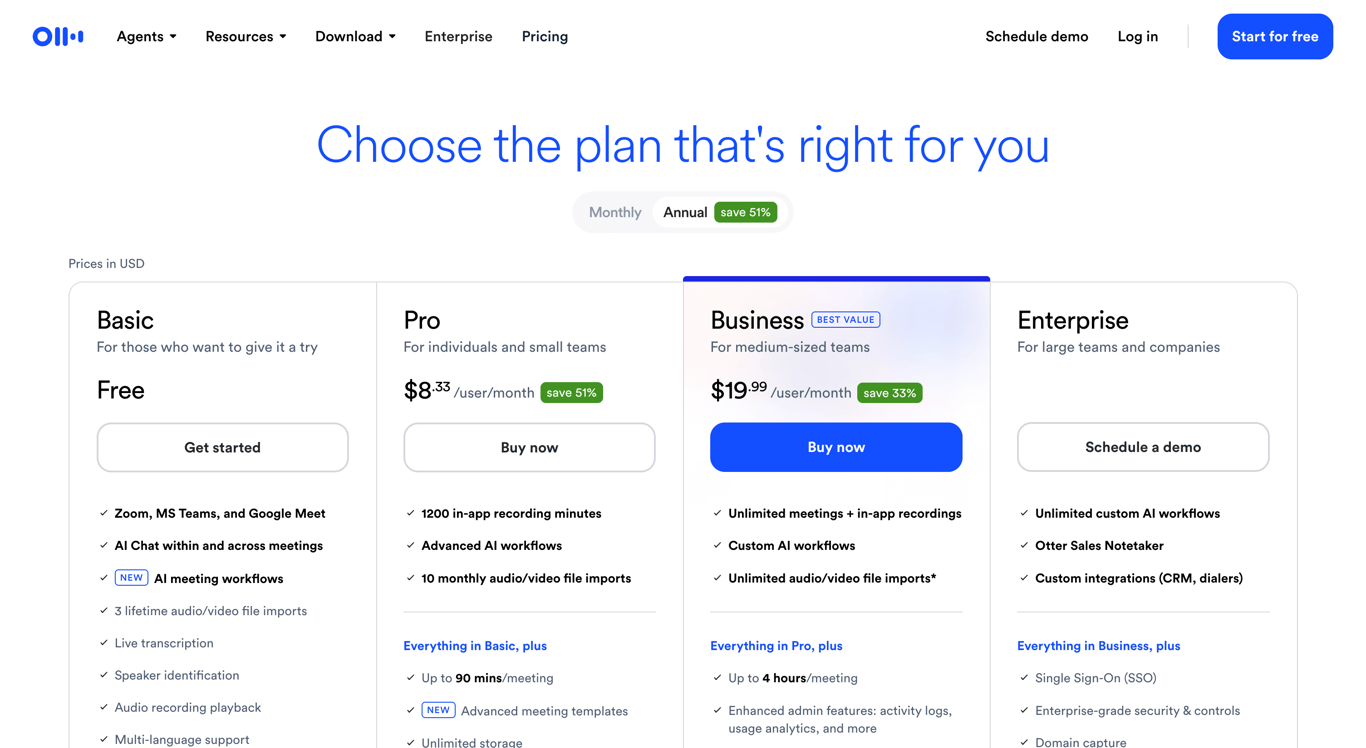The height and width of the screenshot is (748, 1366).
Task: Go to the Enterprise nav page
Action: (x=458, y=37)
